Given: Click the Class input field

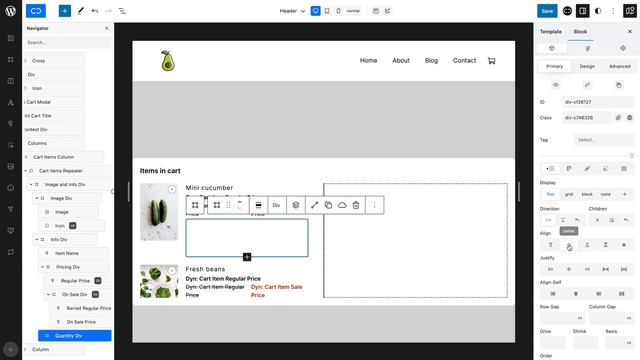Looking at the screenshot, I should point(586,118).
